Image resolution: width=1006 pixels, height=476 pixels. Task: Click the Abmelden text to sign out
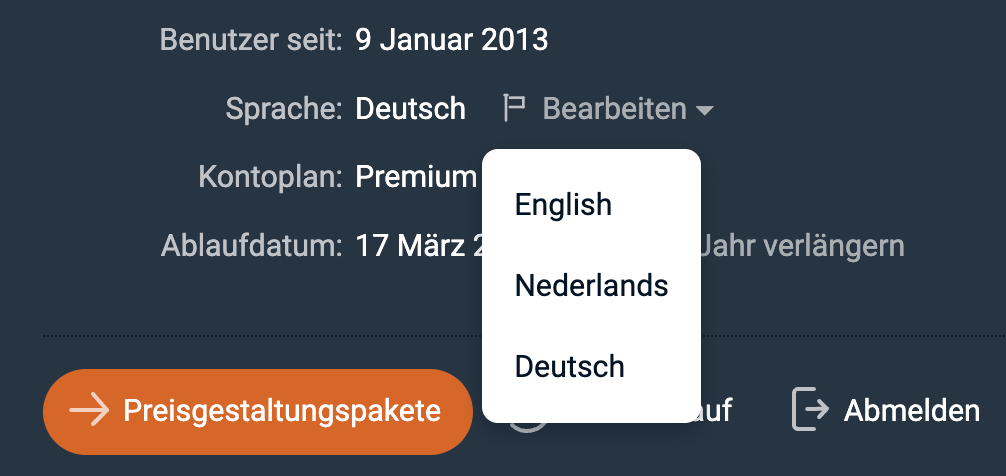(x=911, y=410)
